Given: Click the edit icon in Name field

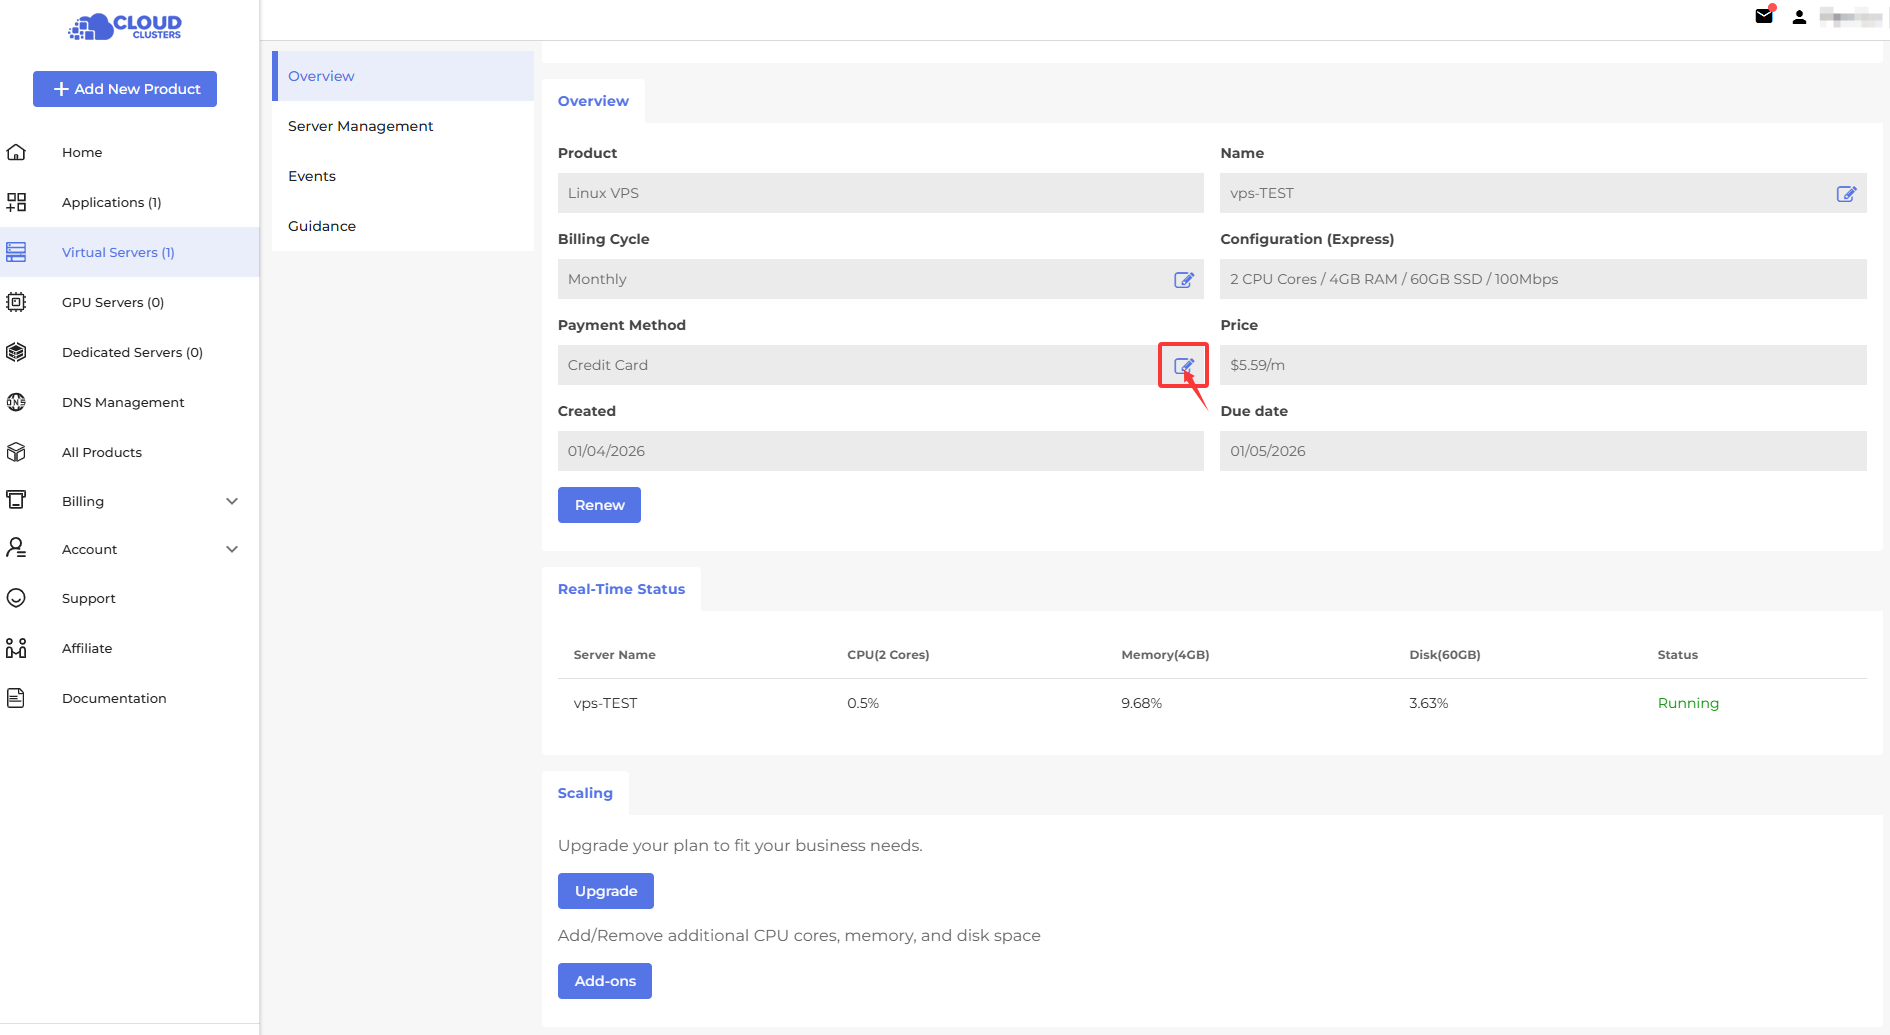Looking at the screenshot, I should 1846,194.
